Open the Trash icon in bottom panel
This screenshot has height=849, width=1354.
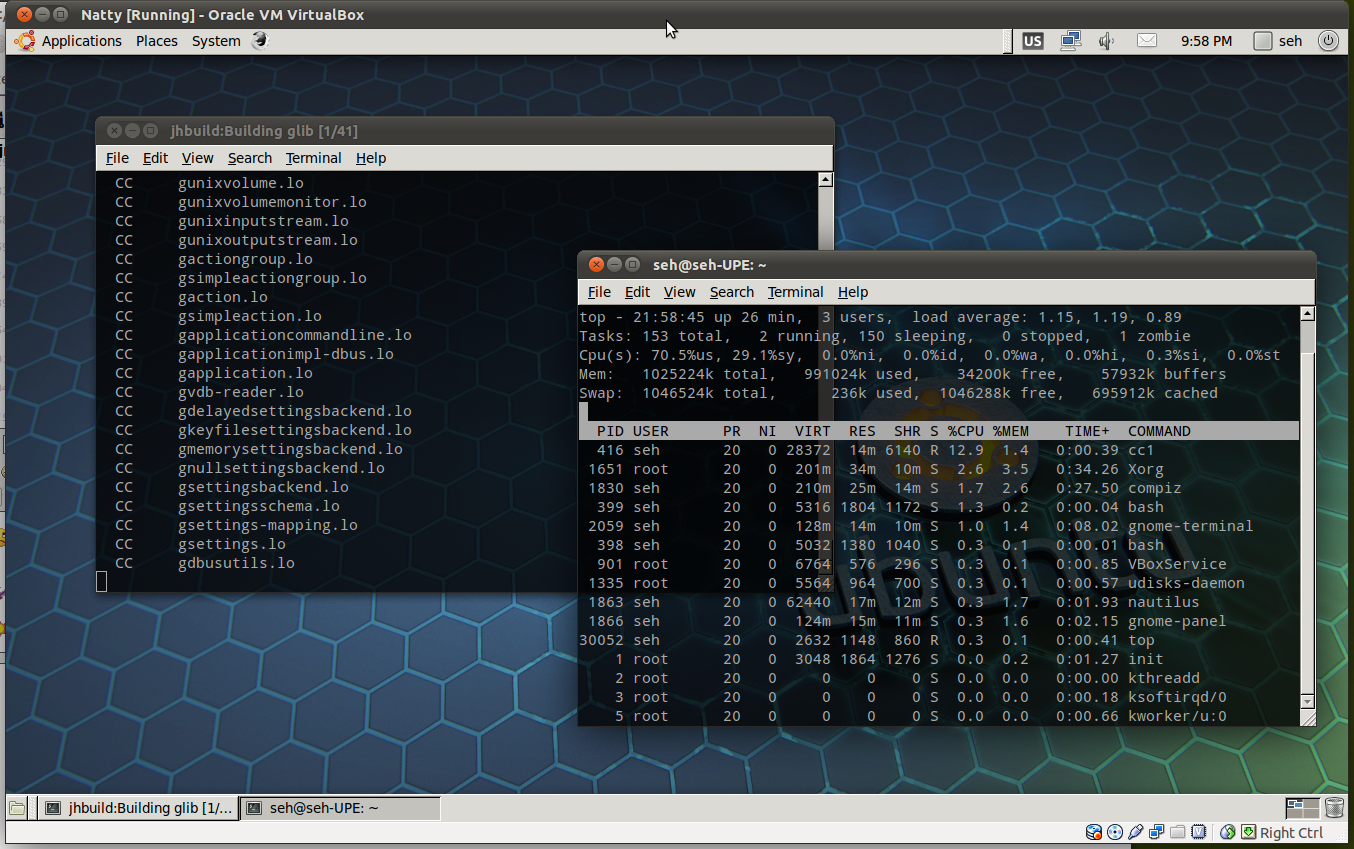1334,808
